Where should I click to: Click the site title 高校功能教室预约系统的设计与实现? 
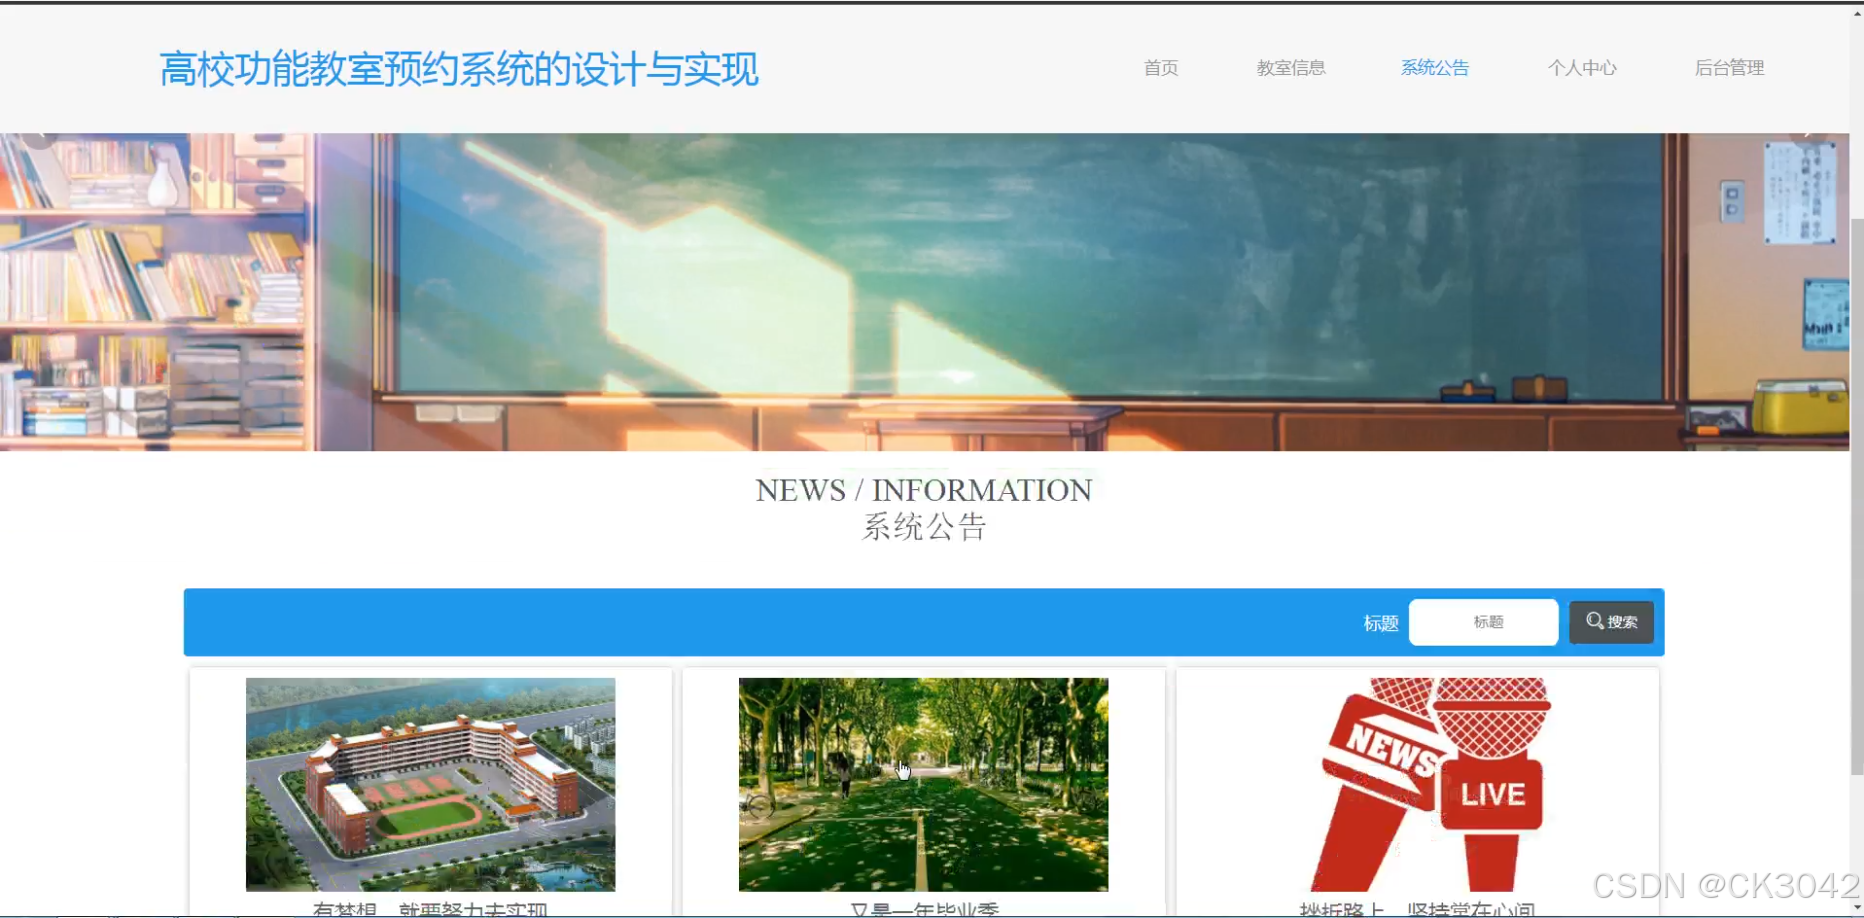click(x=459, y=69)
